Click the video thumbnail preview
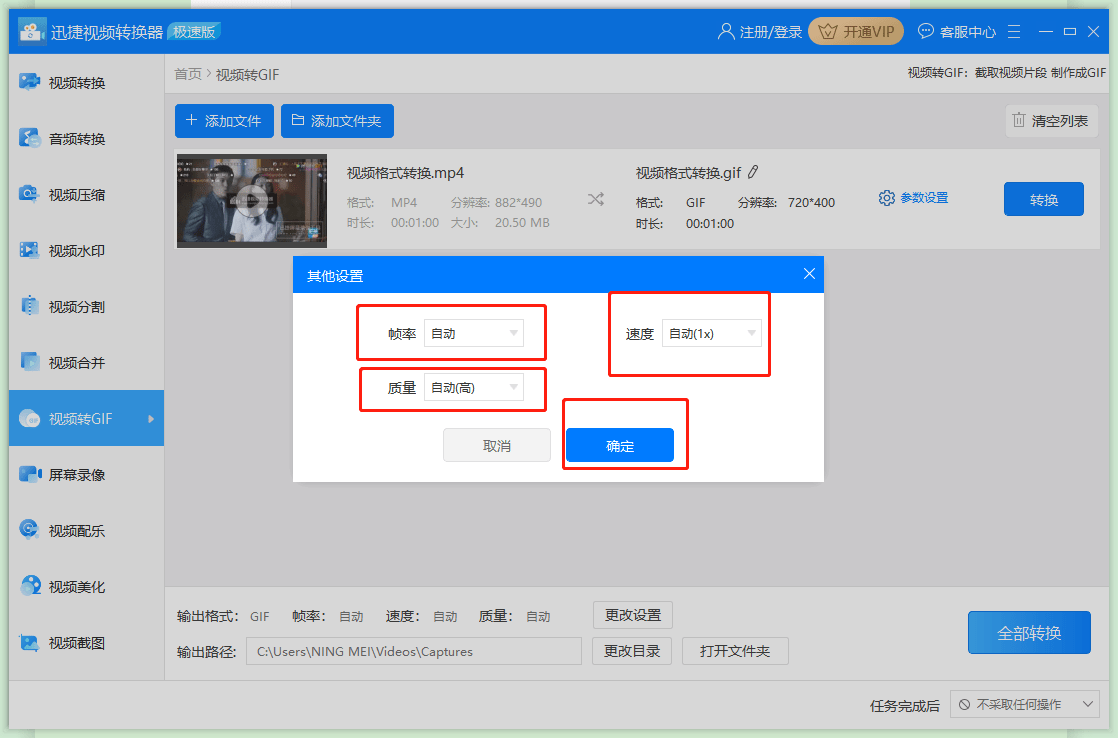 [x=252, y=200]
